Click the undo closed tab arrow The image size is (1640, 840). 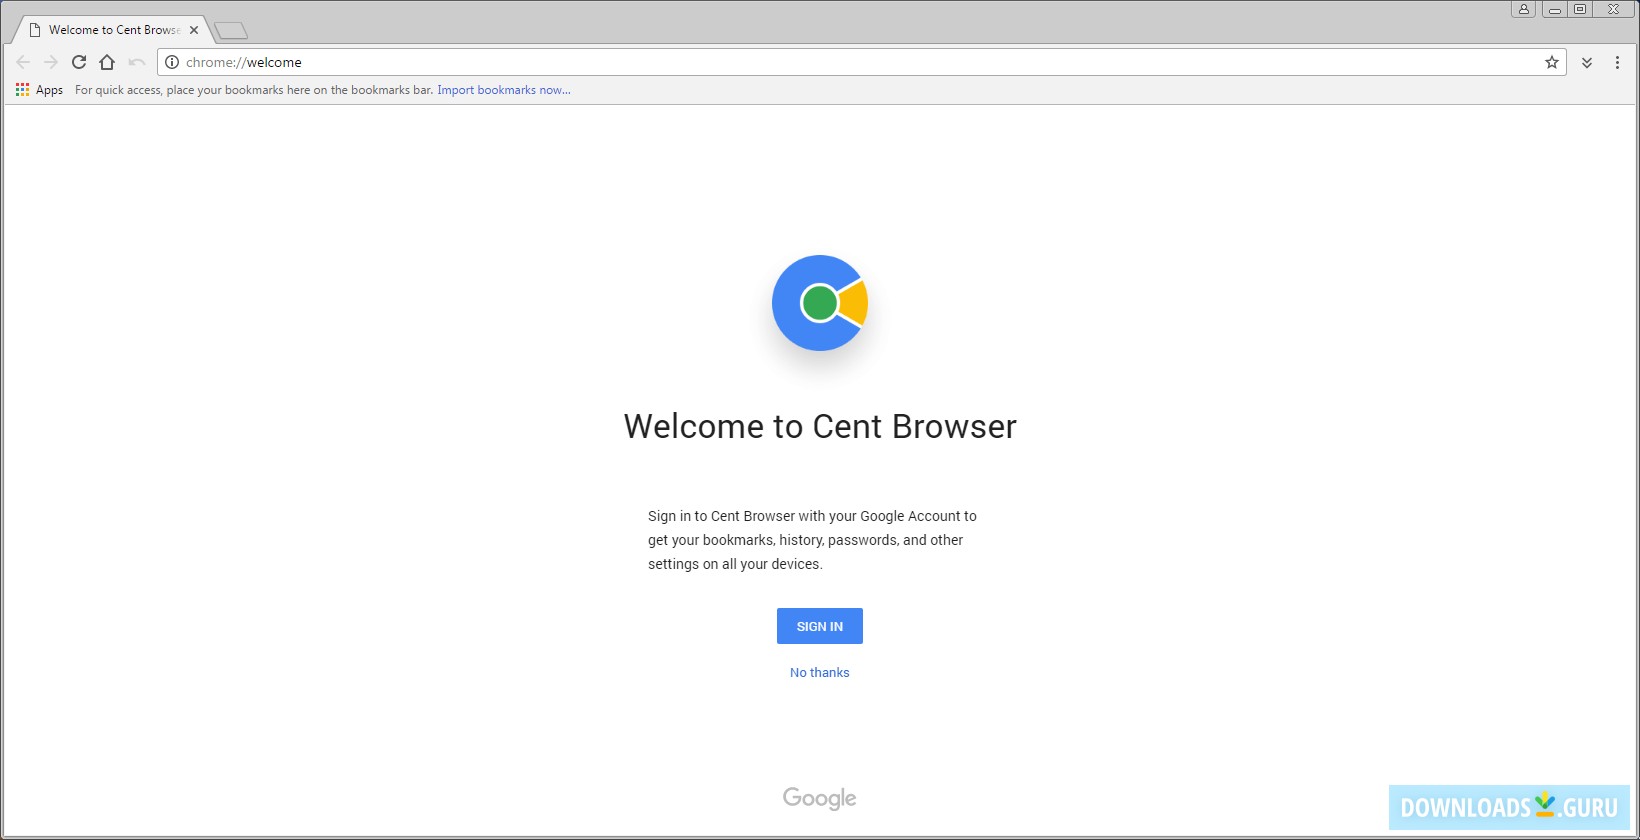pyautogui.click(x=137, y=62)
